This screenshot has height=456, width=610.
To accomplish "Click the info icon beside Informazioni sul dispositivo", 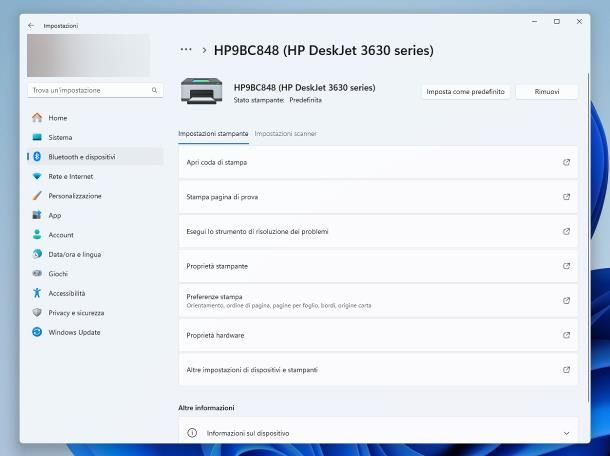I will (x=192, y=433).
